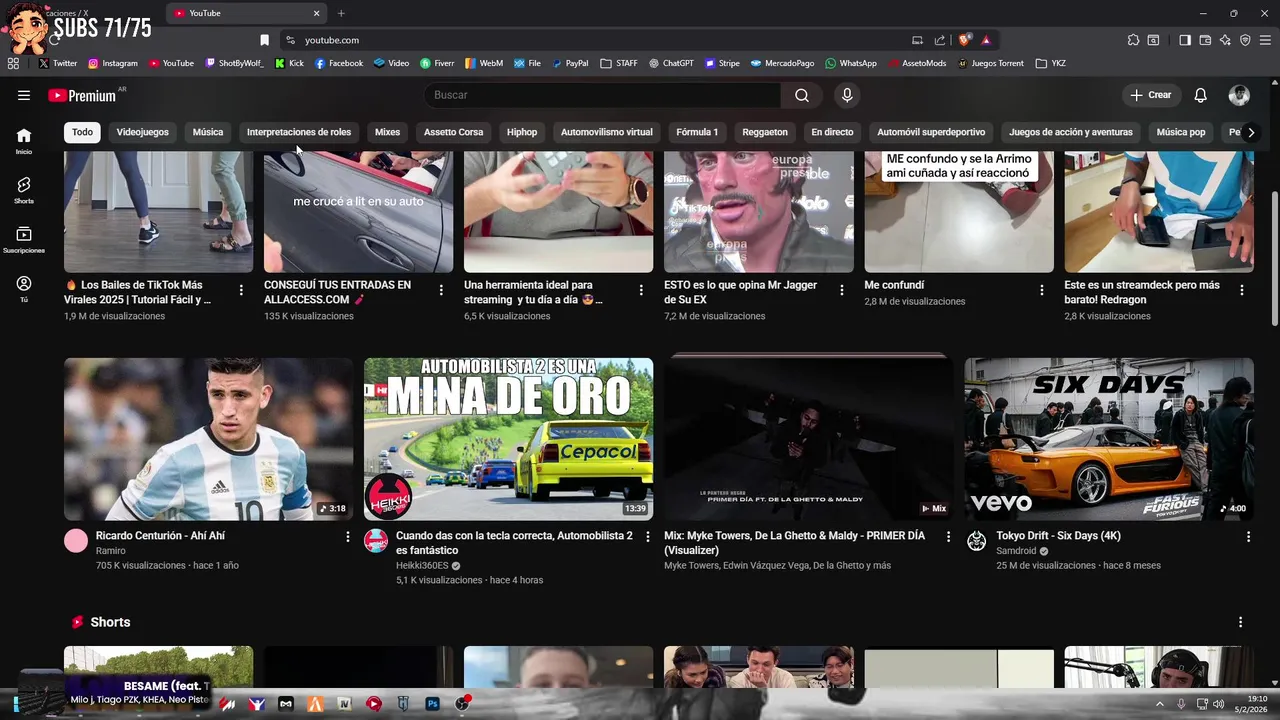The height and width of the screenshot is (720, 1280).
Task: Click the page vertical scrollbar
Action: coord(1274,258)
